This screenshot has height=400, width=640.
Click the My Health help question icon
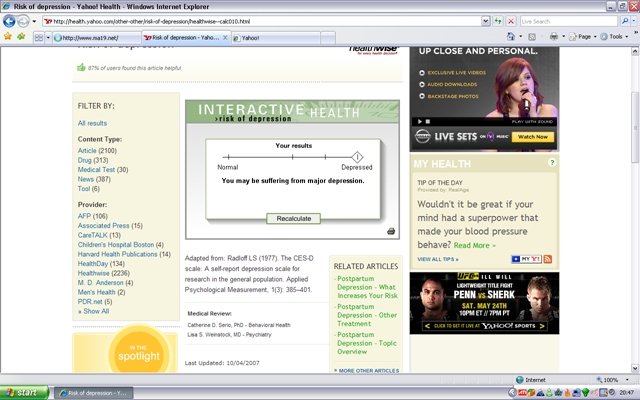pyautogui.click(x=552, y=162)
